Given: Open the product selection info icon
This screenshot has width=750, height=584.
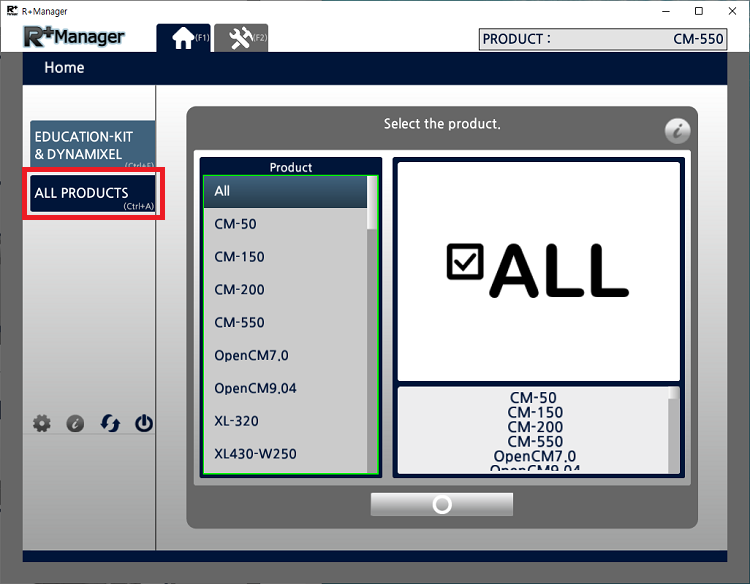Looking at the screenshot, I should (x=677, y=131).
